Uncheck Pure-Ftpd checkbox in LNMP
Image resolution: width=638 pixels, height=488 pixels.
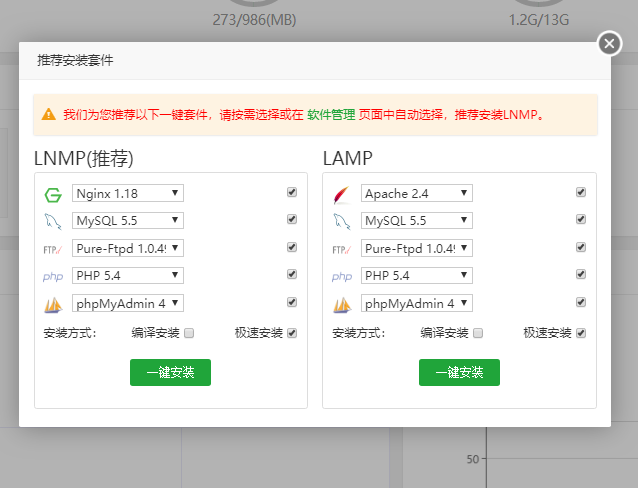tap(292, 247)
